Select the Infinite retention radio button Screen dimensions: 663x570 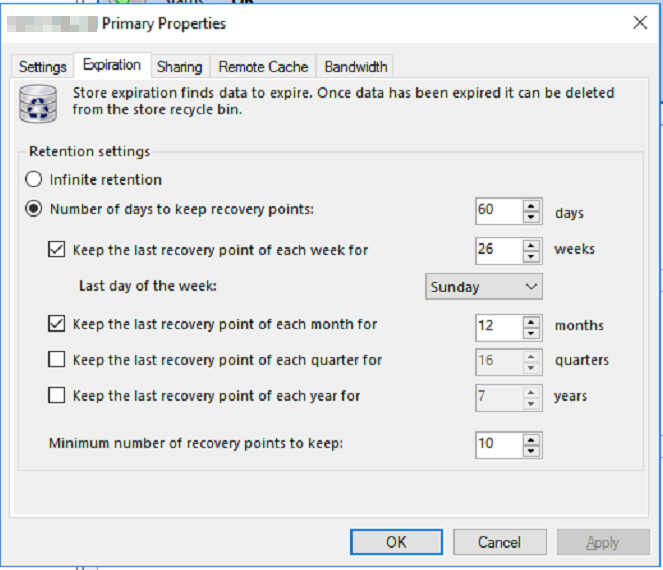[x=33, y=179]
